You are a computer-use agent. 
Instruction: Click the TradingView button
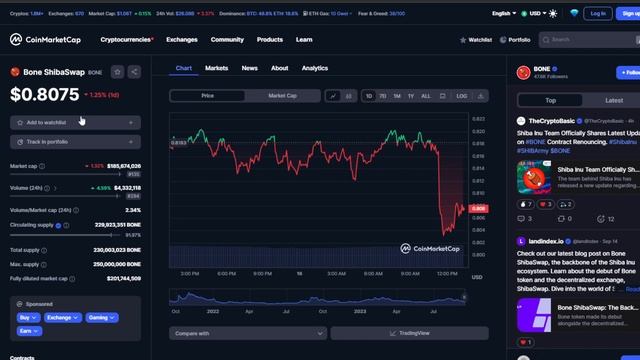(409, 333)
